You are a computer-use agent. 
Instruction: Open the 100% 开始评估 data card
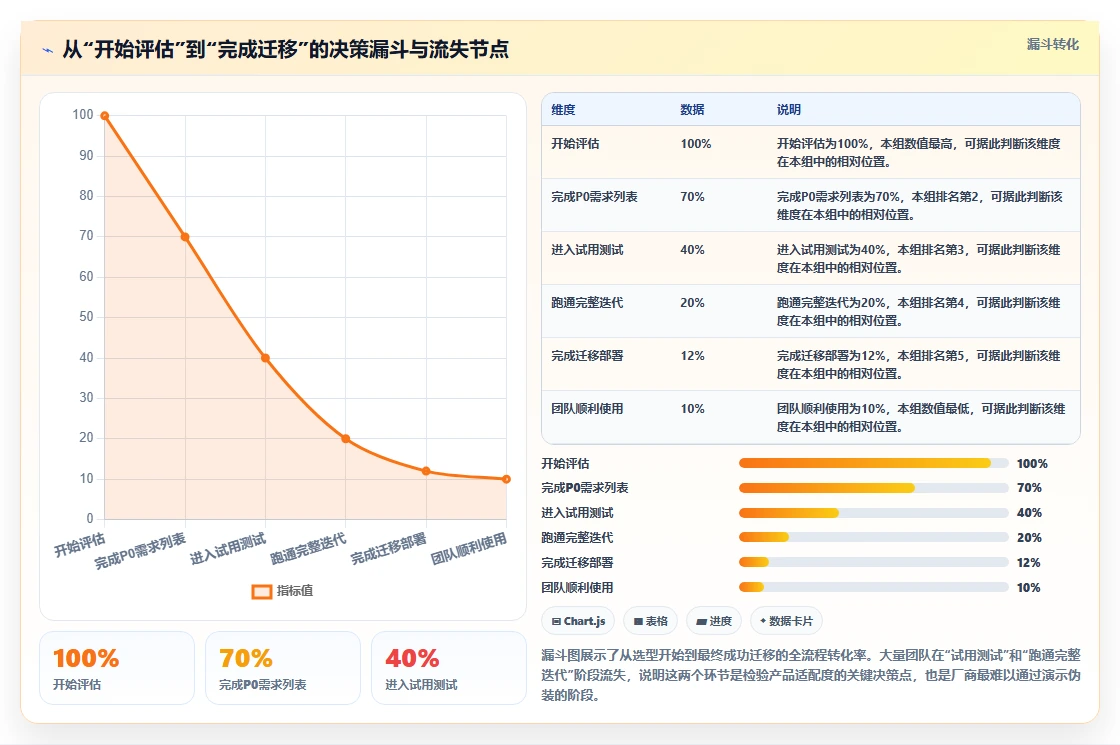117,668
